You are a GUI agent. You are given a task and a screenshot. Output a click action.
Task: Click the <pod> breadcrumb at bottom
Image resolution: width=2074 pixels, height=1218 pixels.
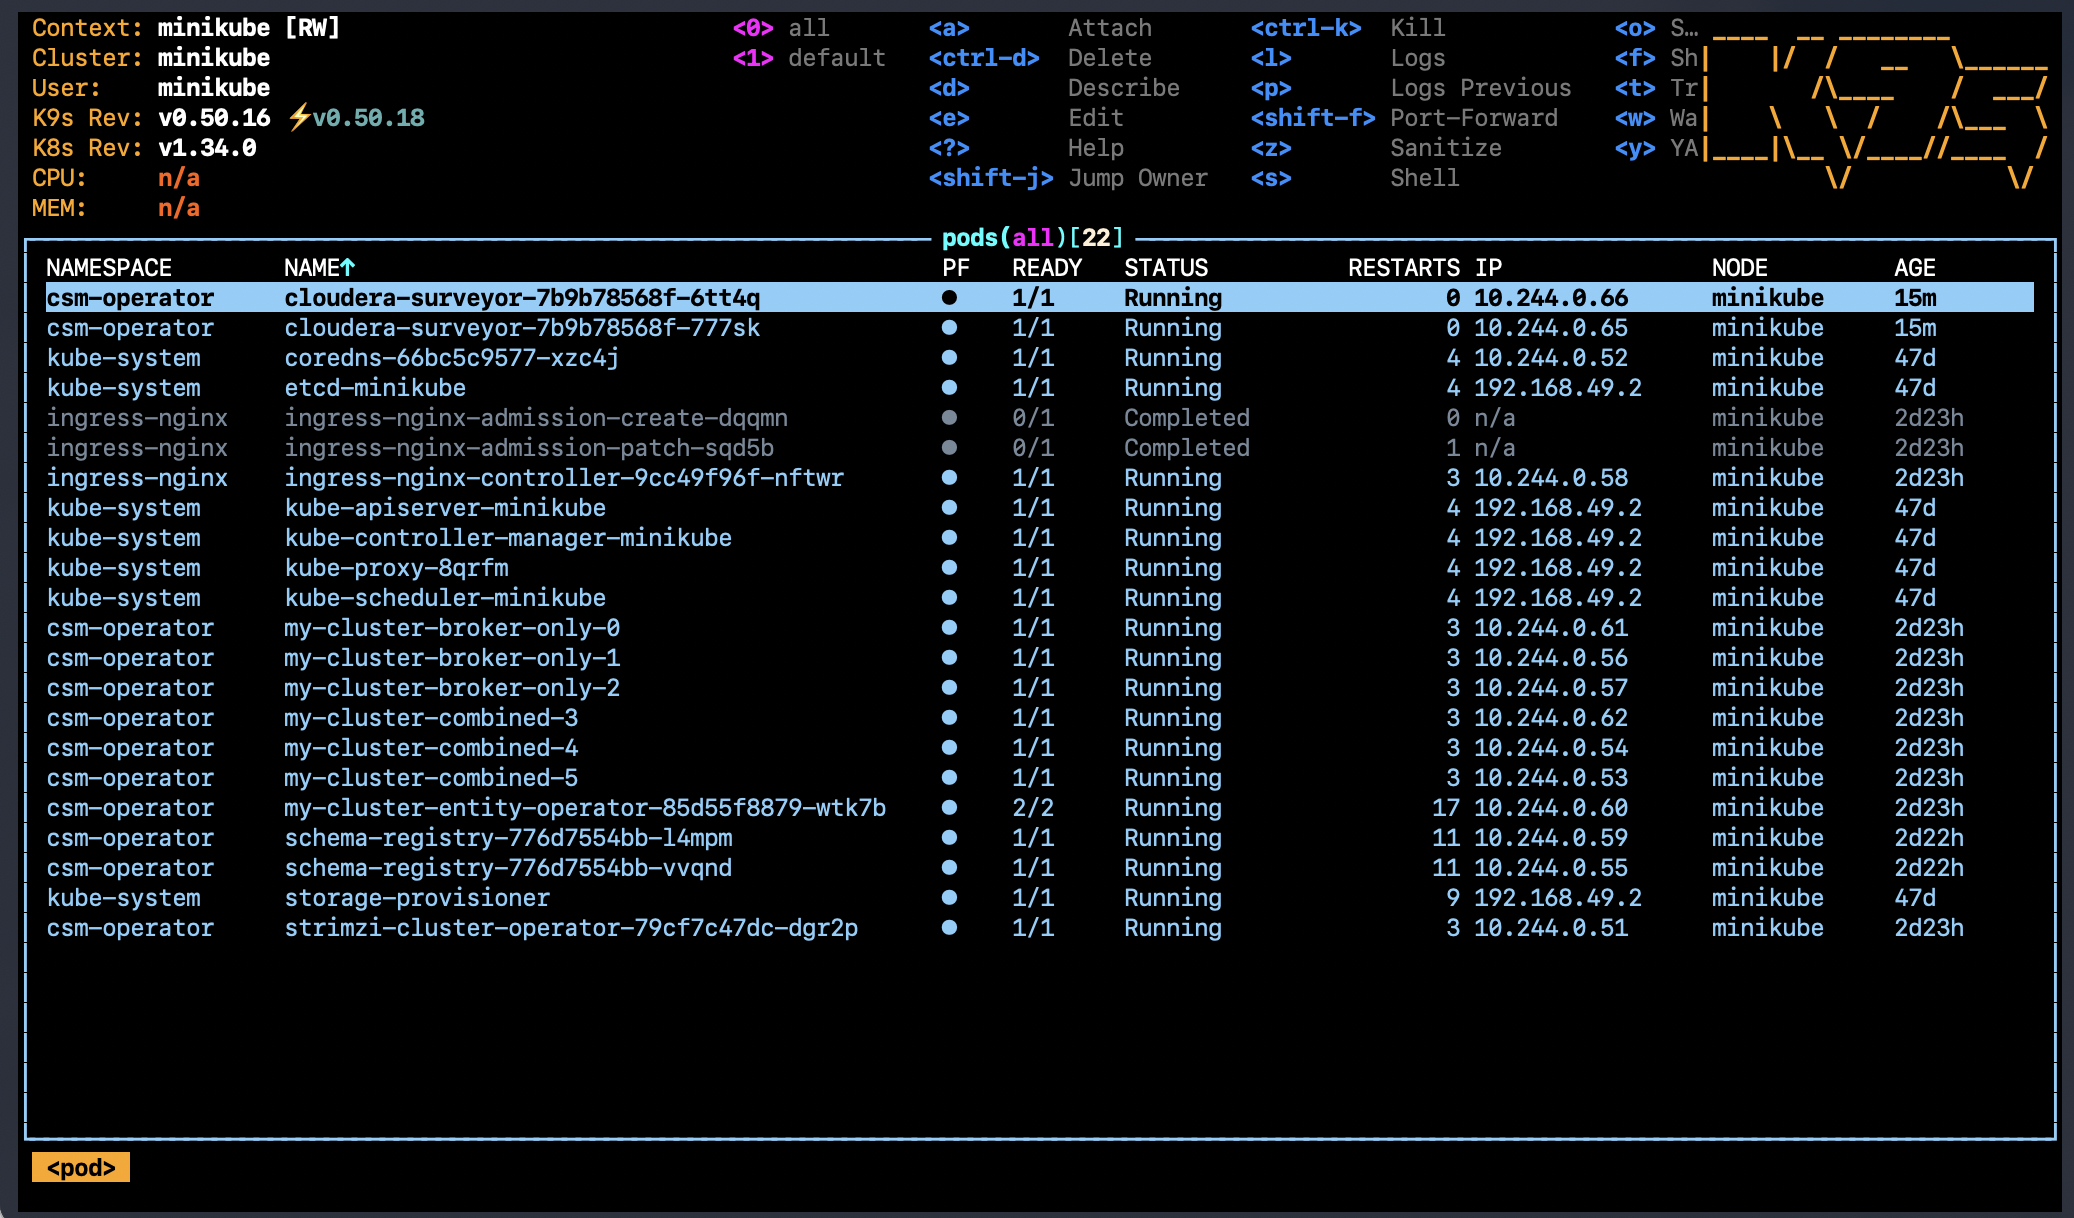pos(81,1168)
